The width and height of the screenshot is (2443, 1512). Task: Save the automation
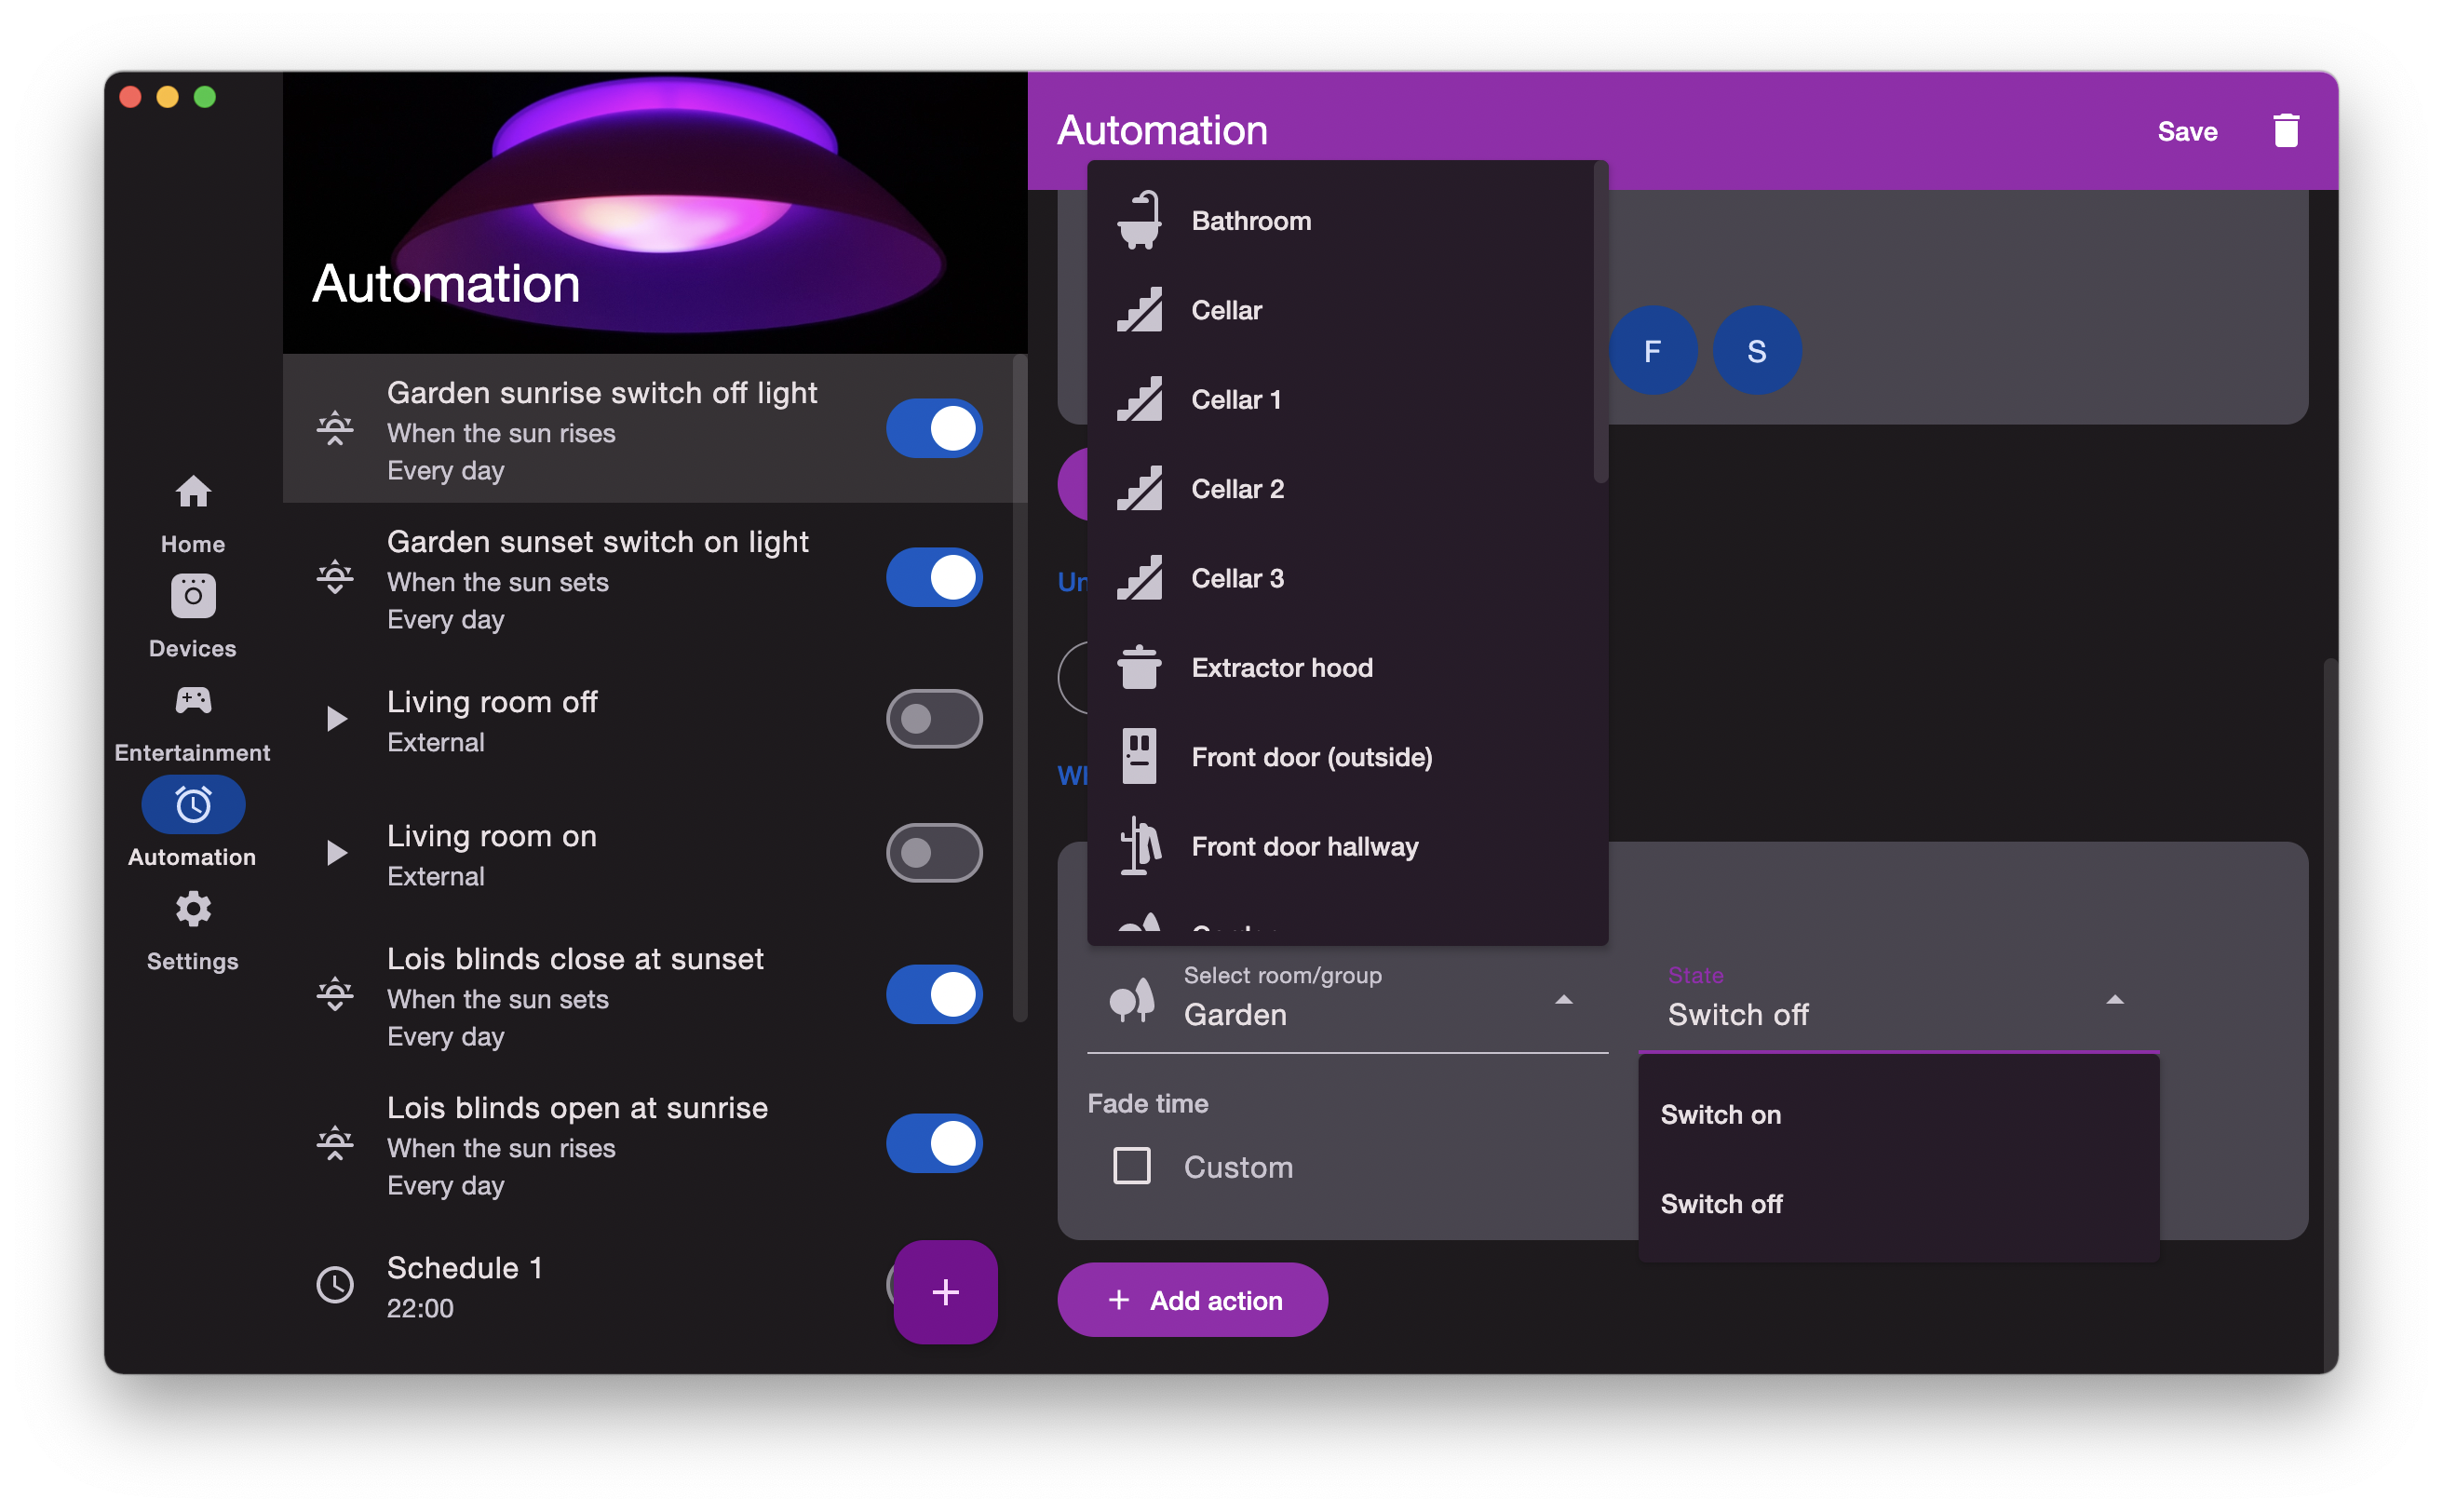pyautogui.click(x=2187, y=131)
